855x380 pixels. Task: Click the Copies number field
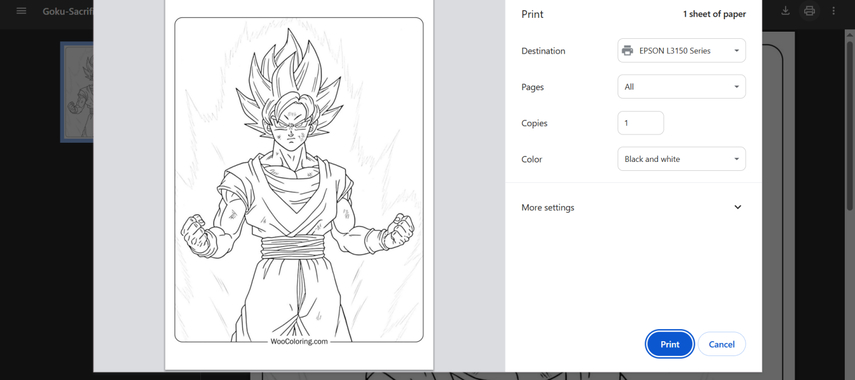click(x=640, y=123)
